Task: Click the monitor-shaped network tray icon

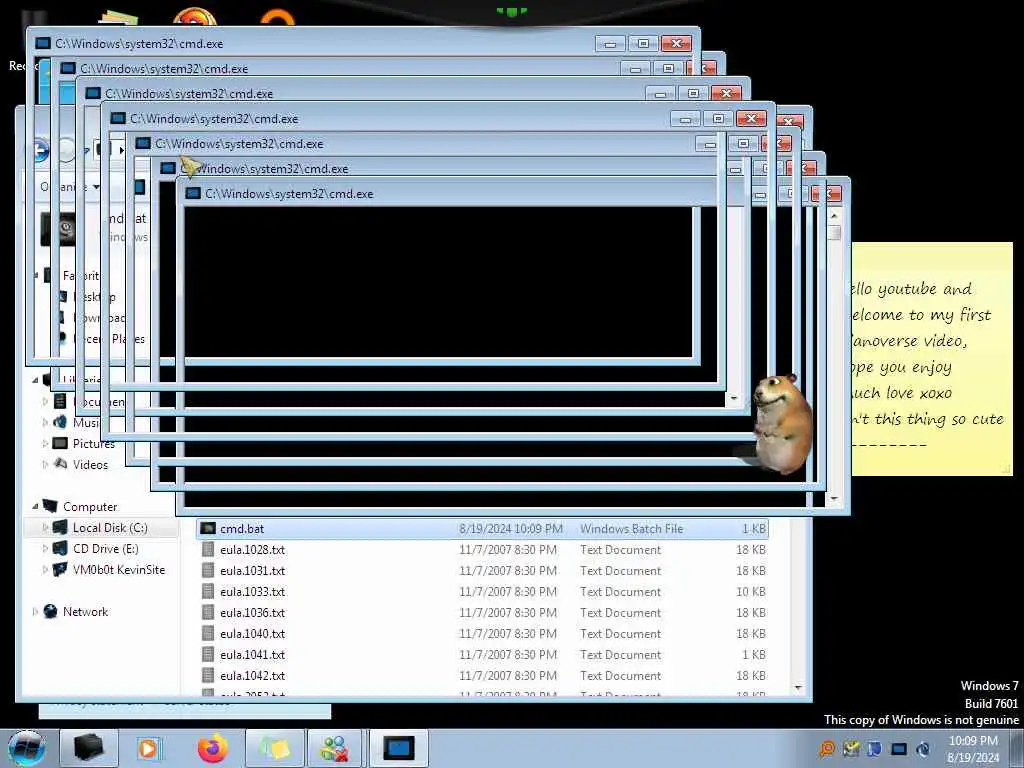Action: click(x=899, y=748)
